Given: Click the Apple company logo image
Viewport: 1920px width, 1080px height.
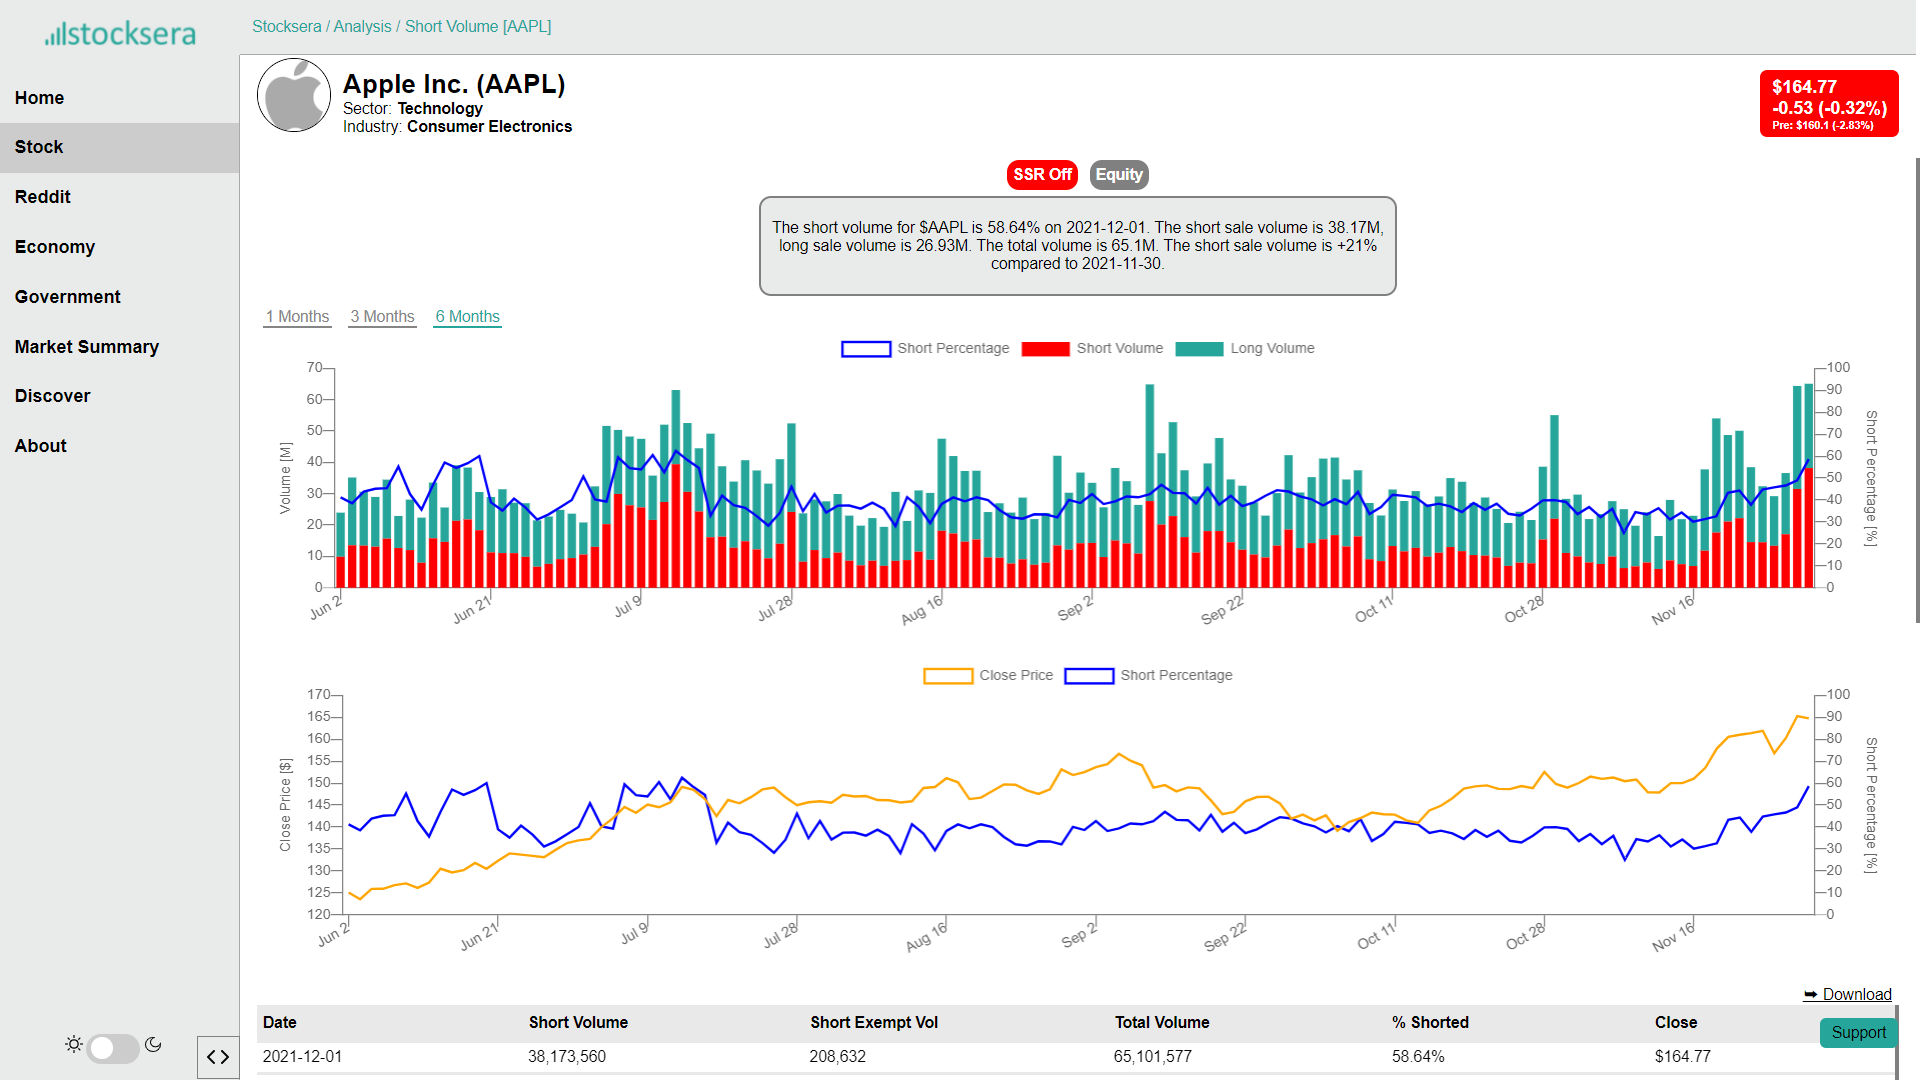Looking at the screenshot, I should tap(294, 96).
